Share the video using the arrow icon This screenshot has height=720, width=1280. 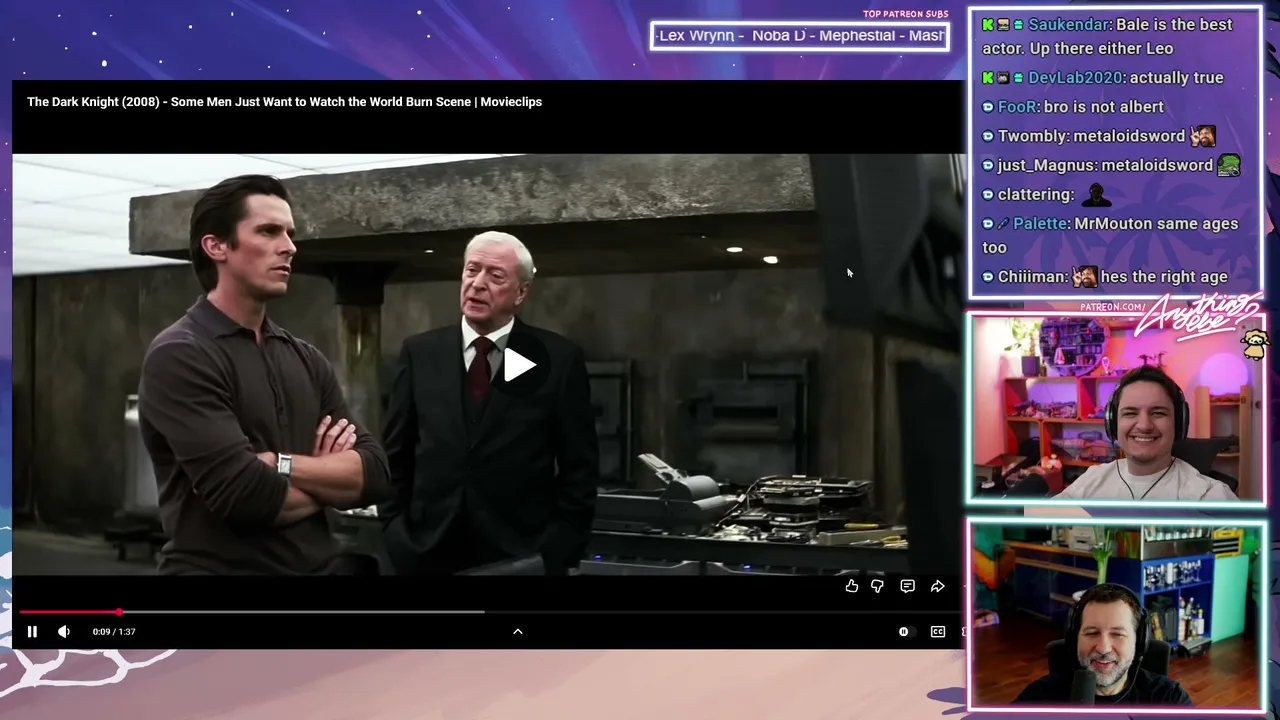937,587
